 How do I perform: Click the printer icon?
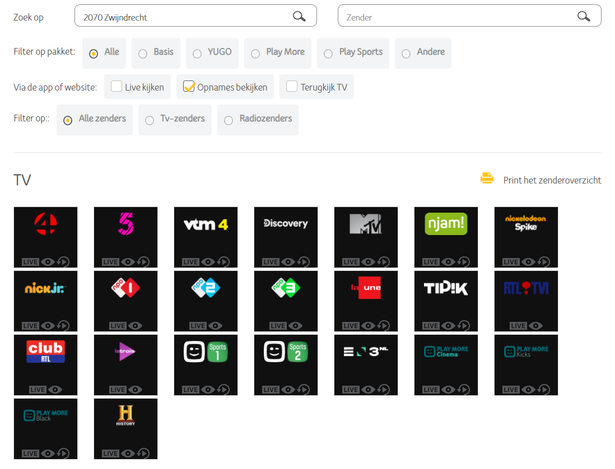[x=487, y=179]
